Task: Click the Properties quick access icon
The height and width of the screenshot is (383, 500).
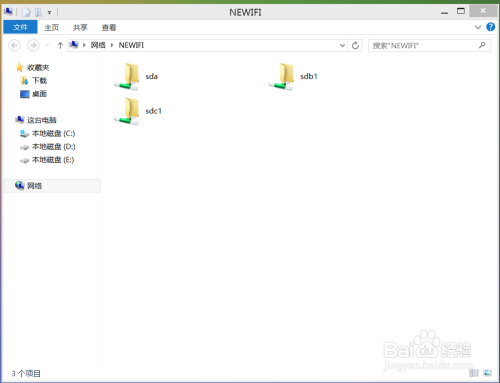Action: 26,12
